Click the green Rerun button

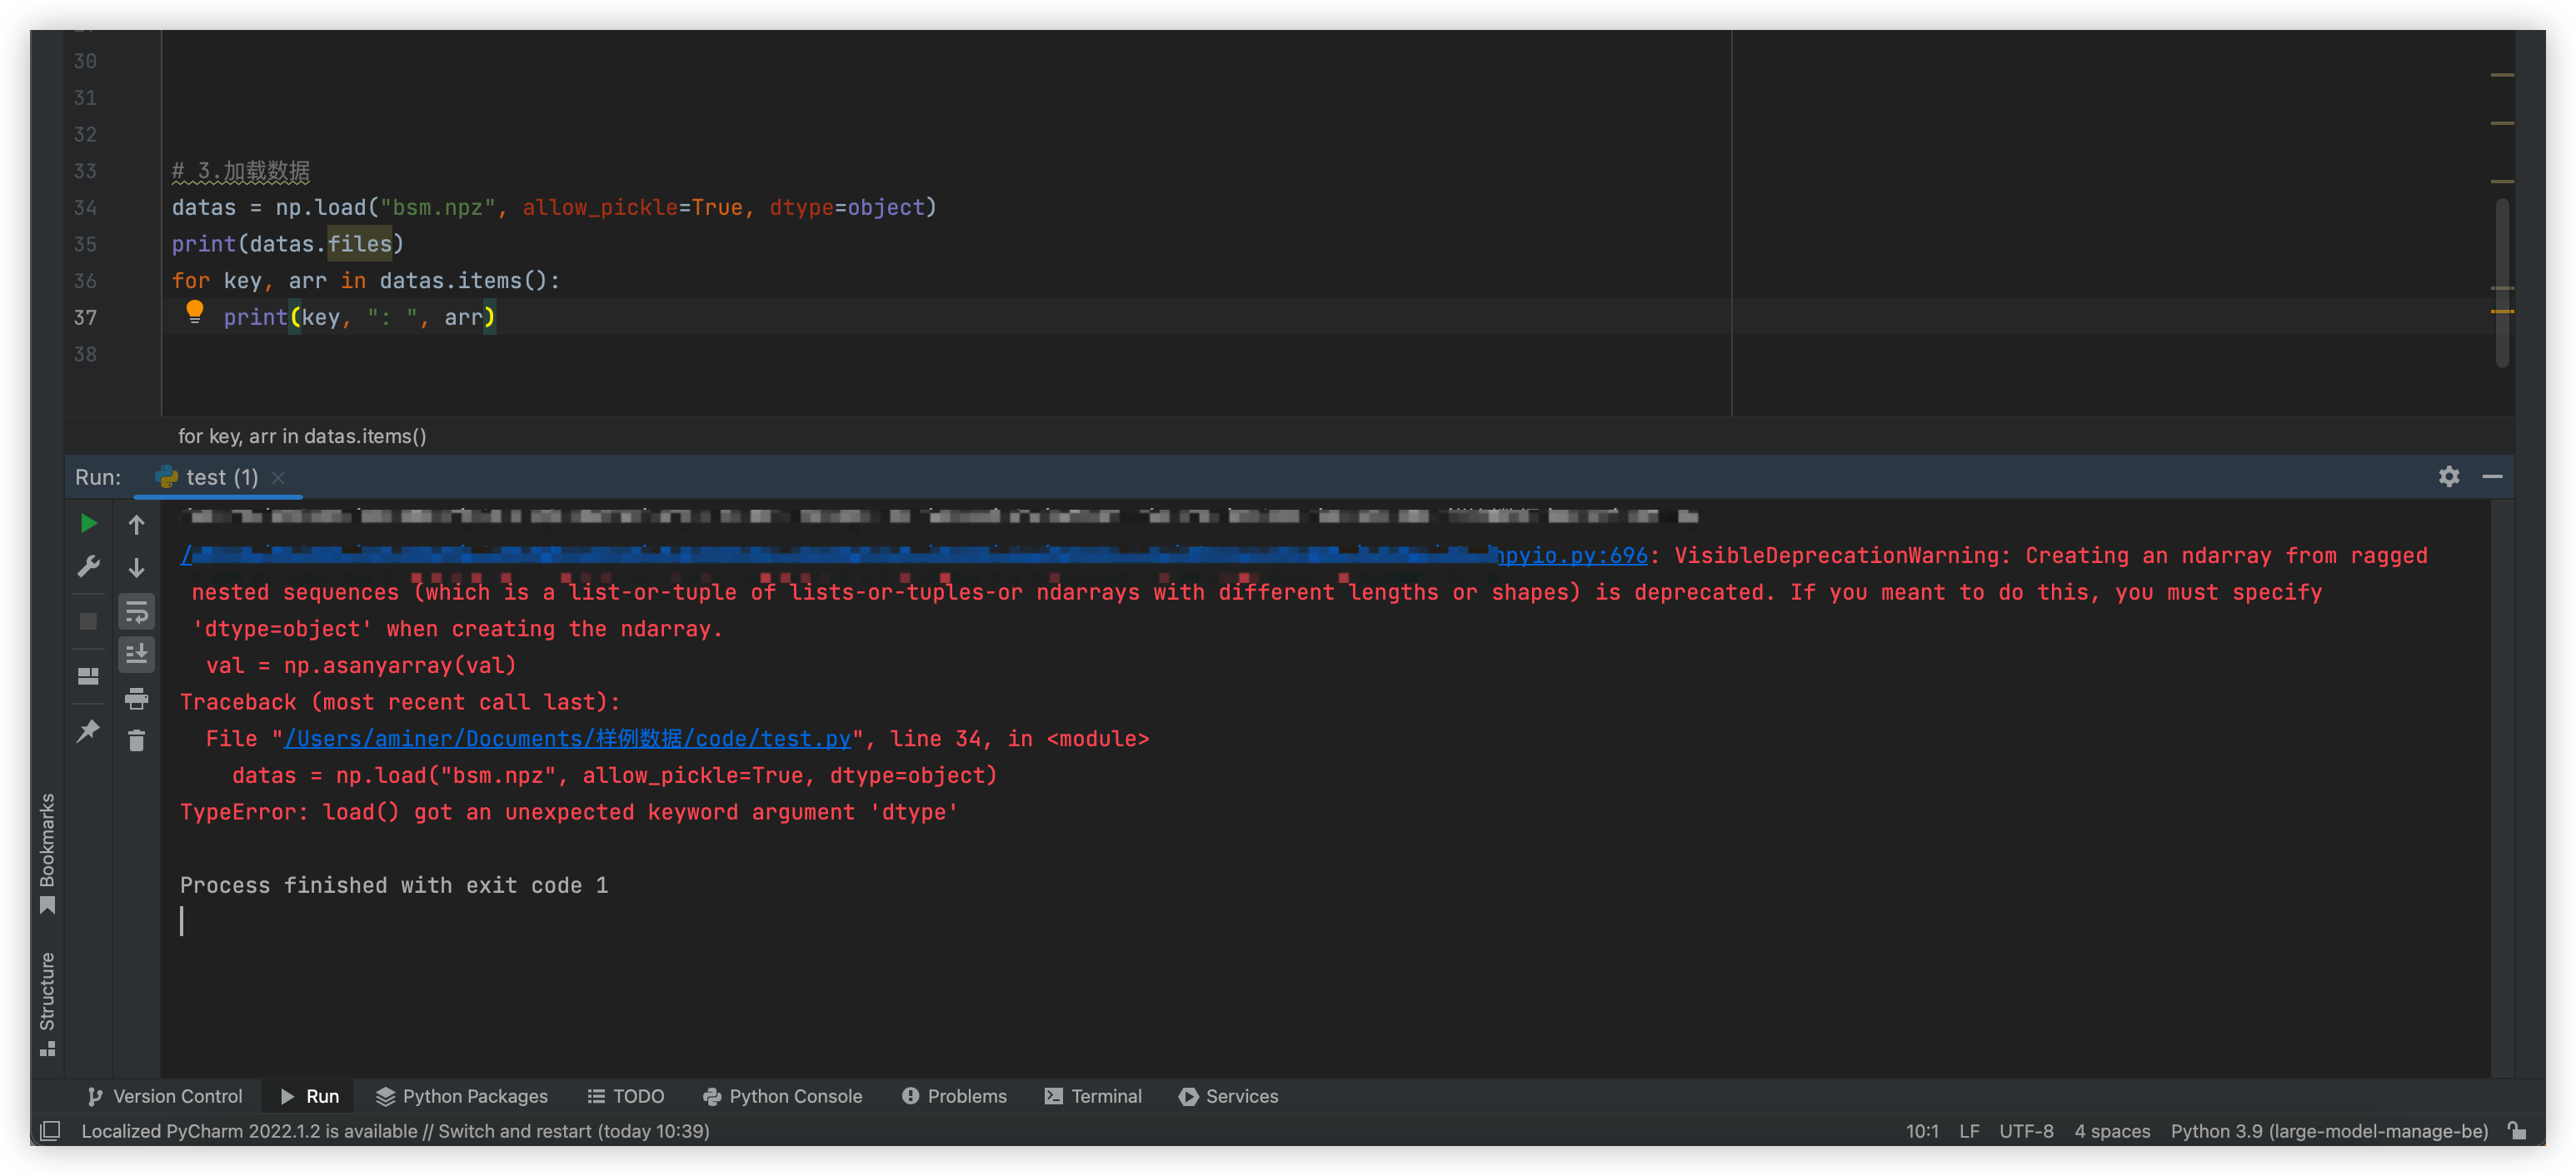click(88, 523)
